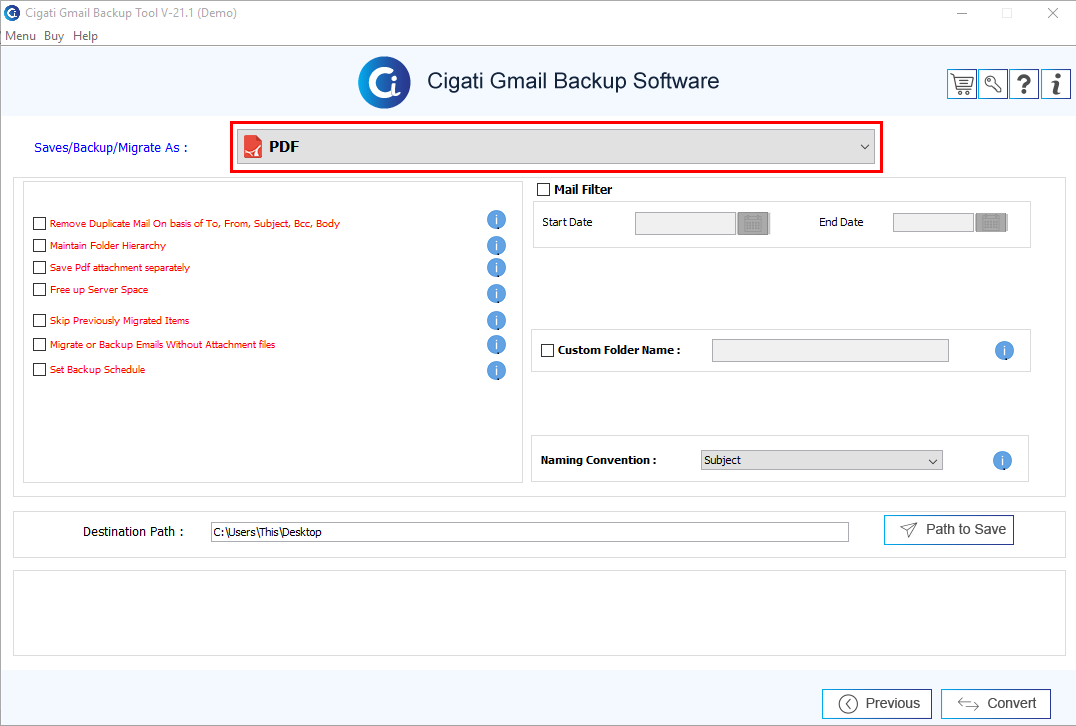Click the Start Date input field

coord(685,224)
